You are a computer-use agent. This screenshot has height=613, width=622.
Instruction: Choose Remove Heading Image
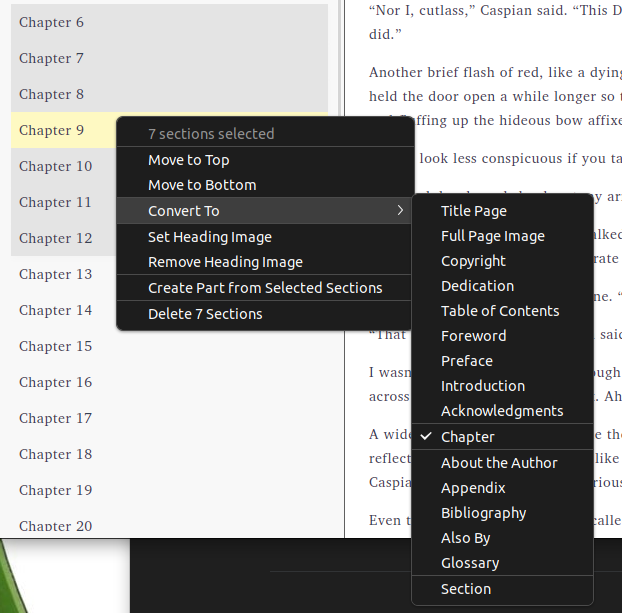coord(265,262)
